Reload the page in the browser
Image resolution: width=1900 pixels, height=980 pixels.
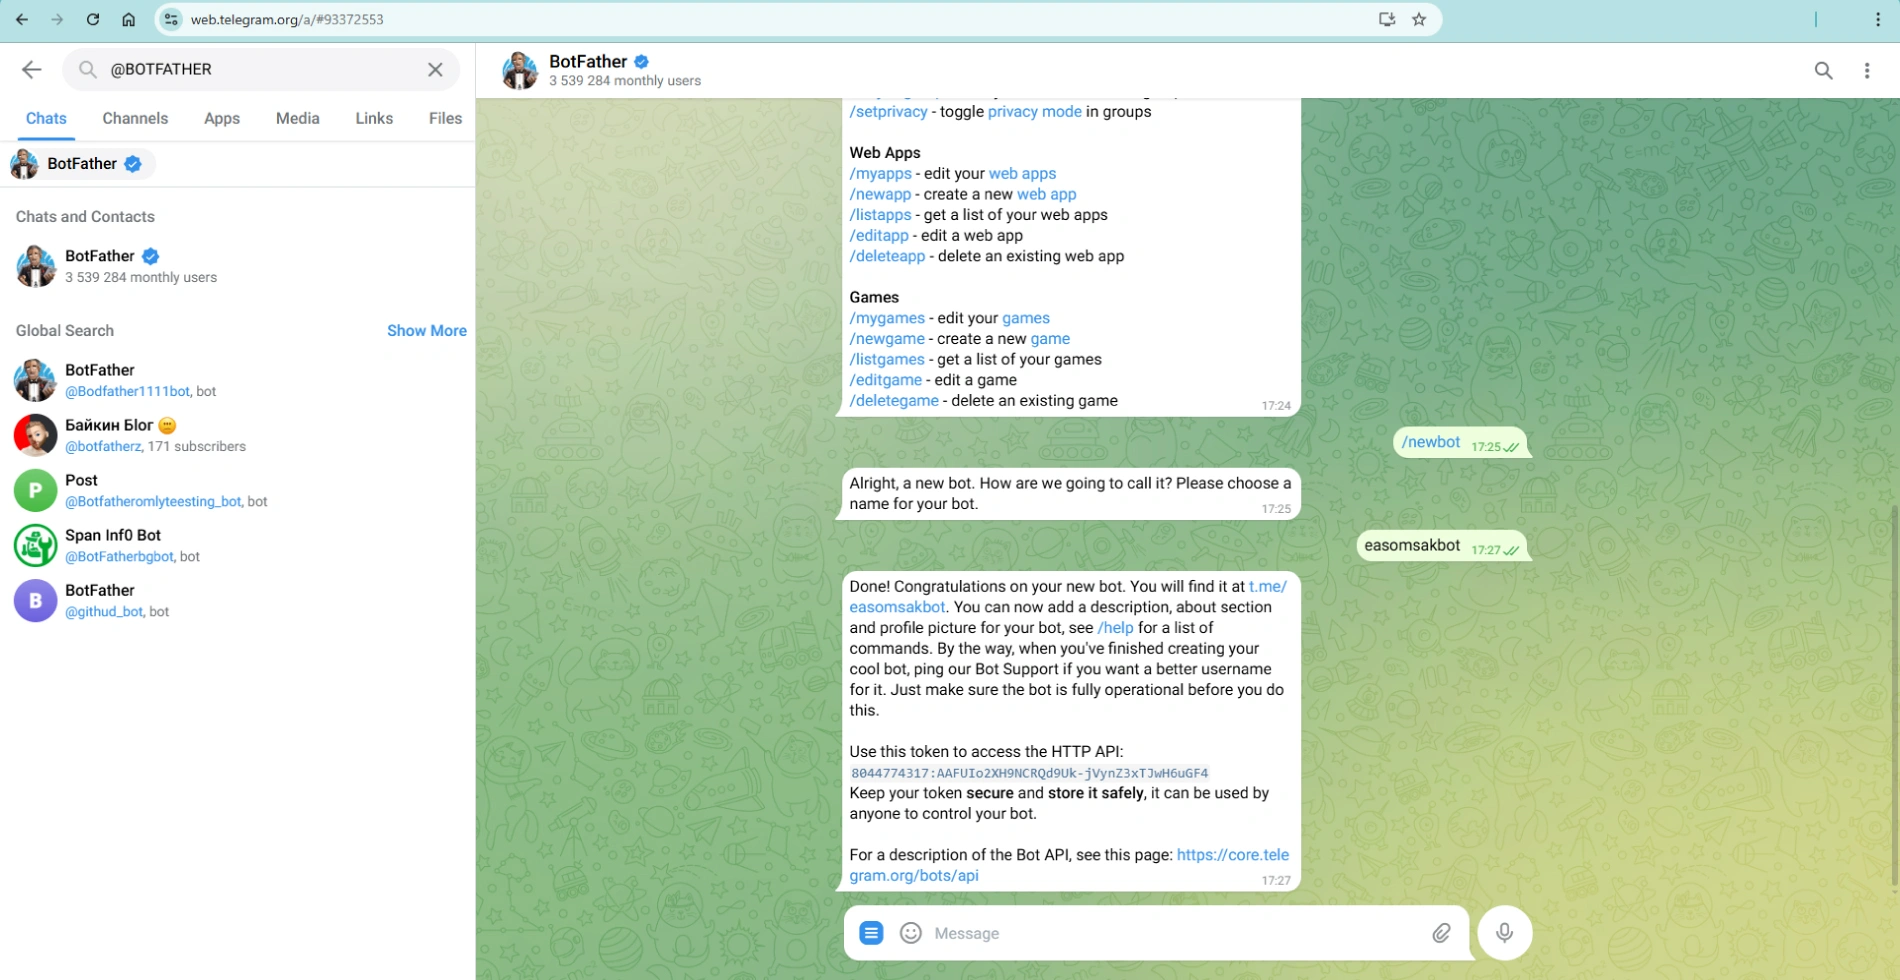(x=93, y=19)
